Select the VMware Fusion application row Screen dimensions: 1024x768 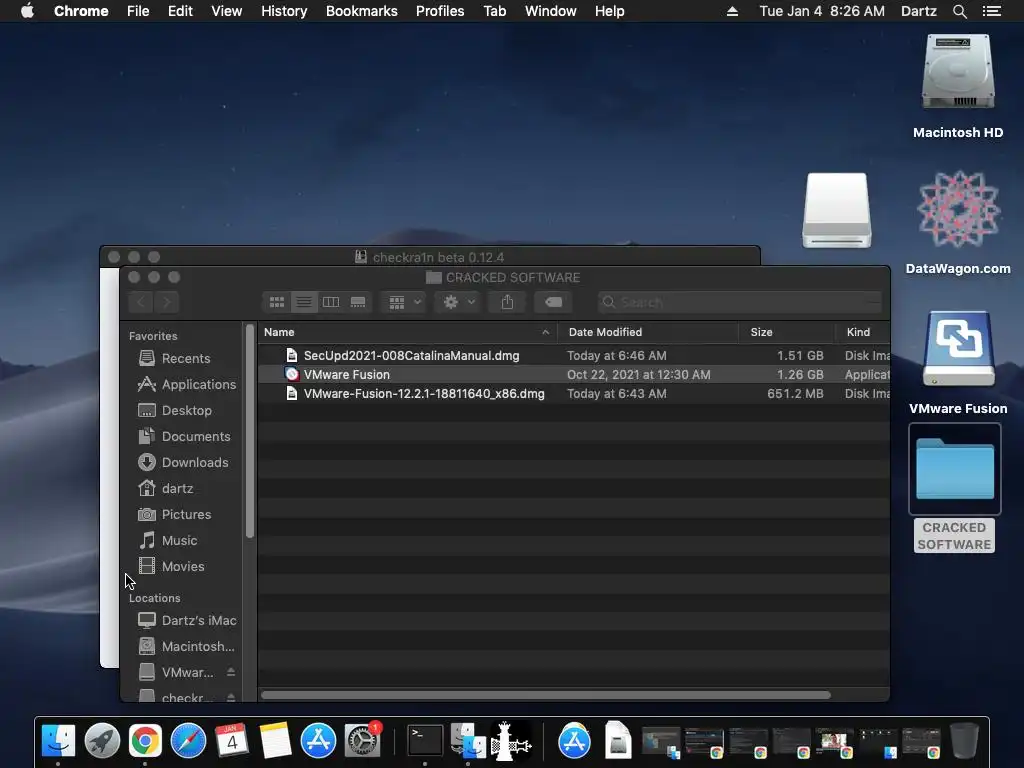point(573,374)
